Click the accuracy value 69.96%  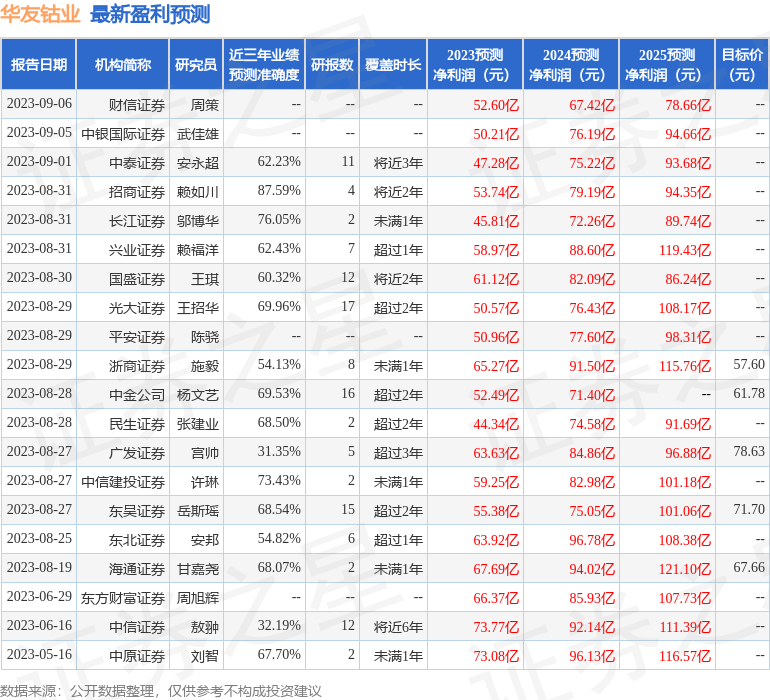[279, 307]
